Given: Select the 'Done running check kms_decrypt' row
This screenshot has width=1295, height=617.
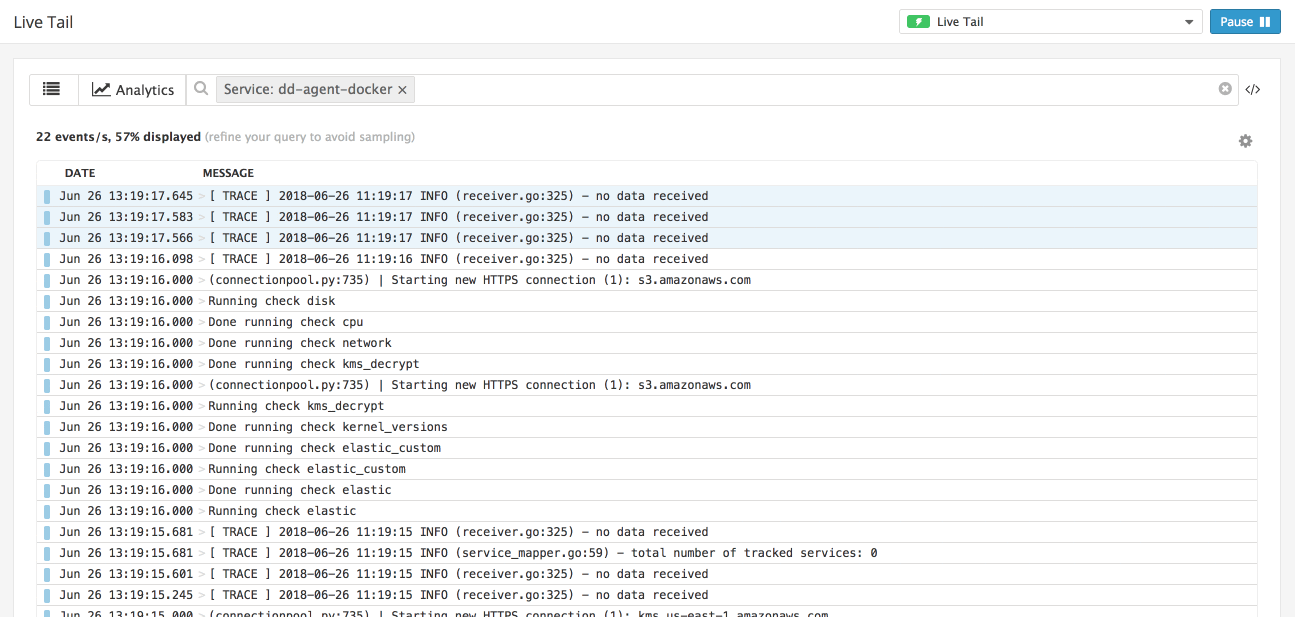Looking at the screenshot, I should click(647, 364).
